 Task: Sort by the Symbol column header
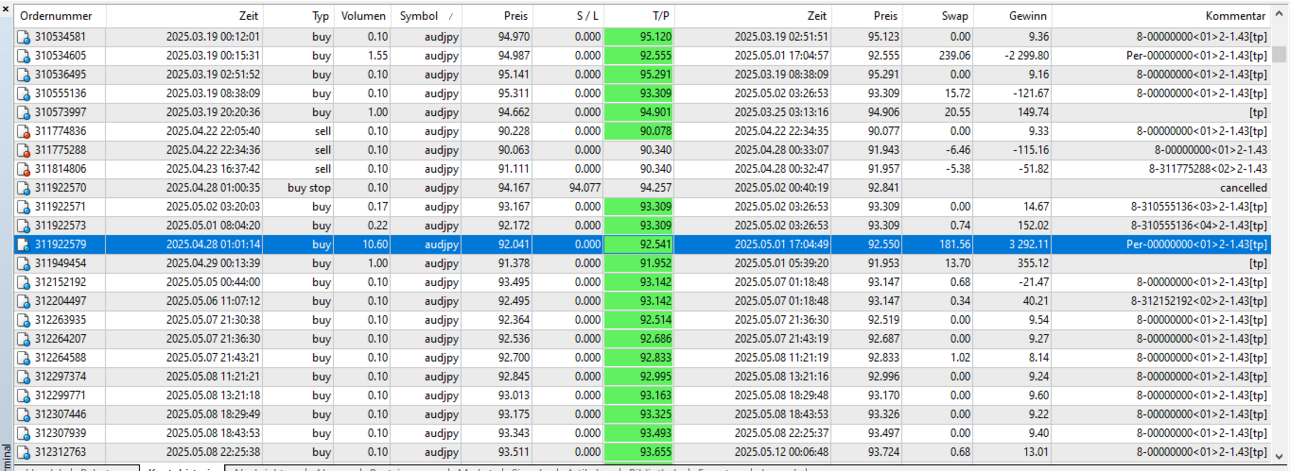(x=425, y=16)
